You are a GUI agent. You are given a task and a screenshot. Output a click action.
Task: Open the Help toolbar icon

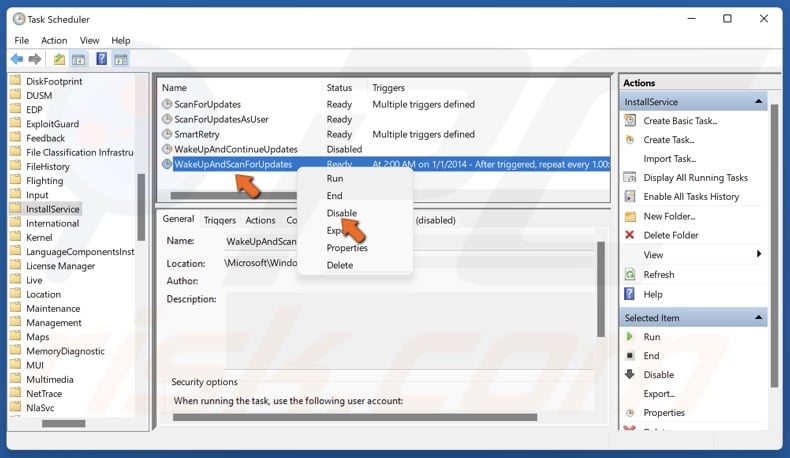(x=101, y=59)
